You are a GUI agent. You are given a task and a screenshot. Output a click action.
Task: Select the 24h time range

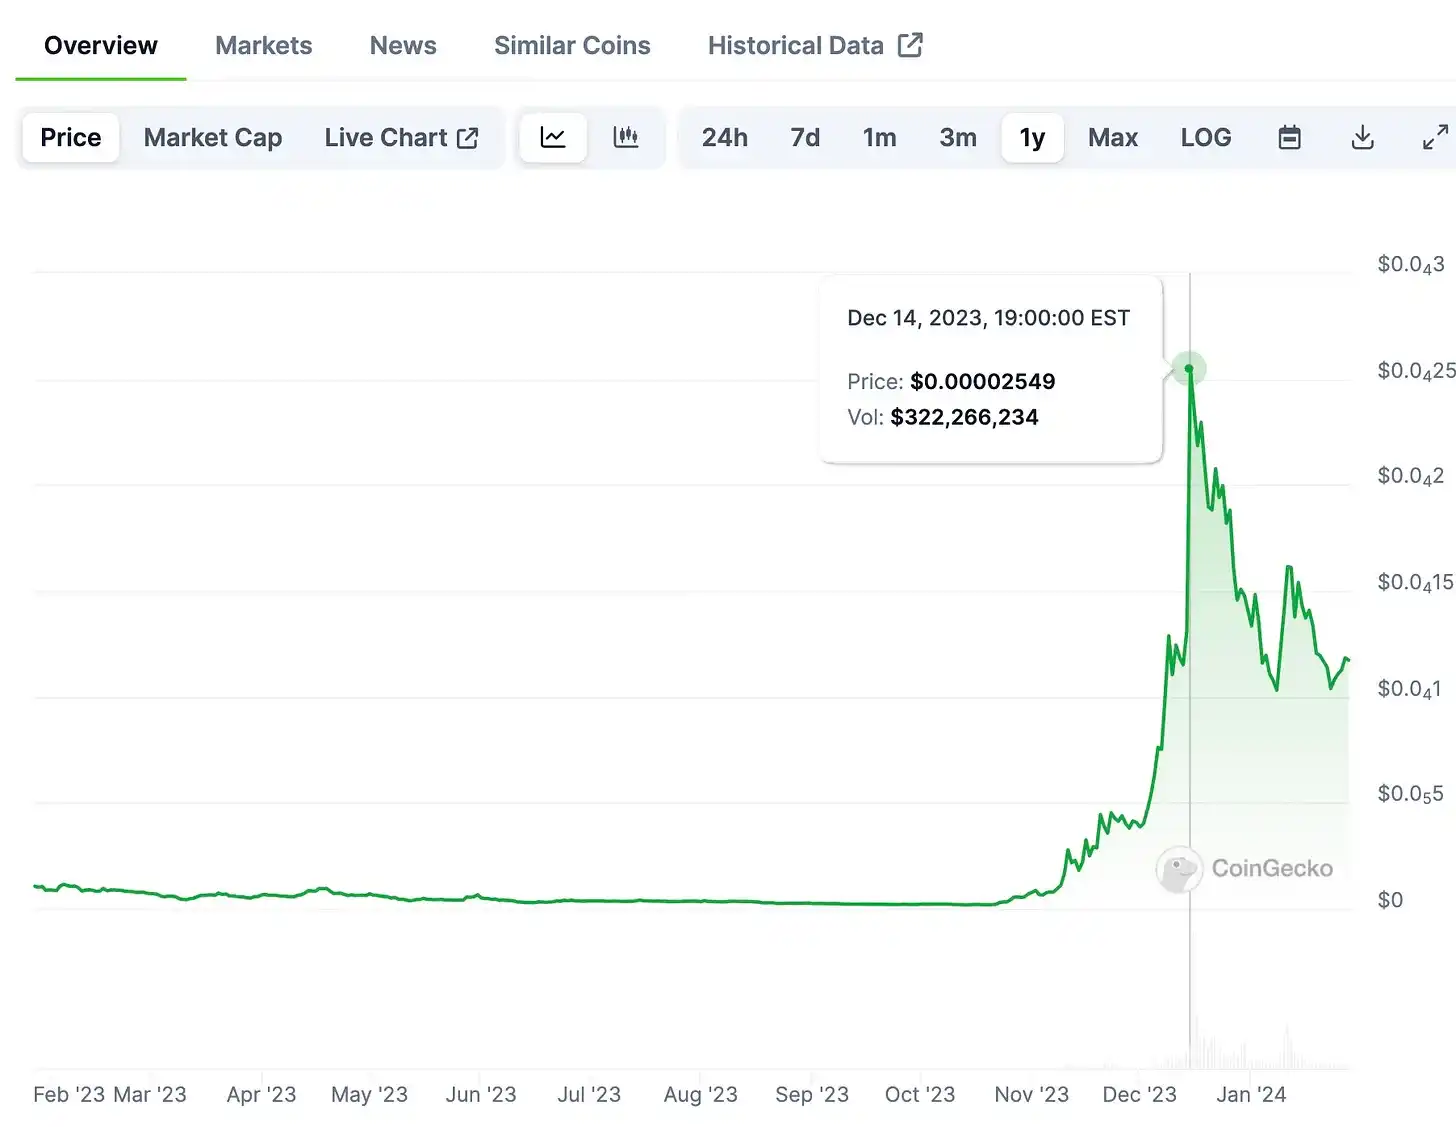click(725, 137)
